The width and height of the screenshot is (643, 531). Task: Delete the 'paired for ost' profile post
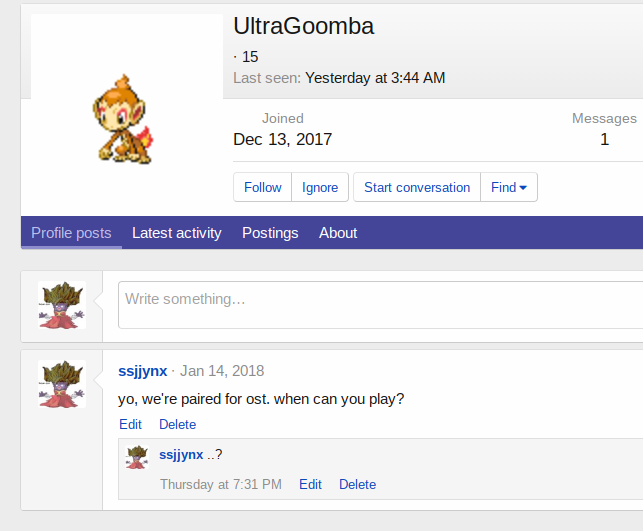(177, 424)
